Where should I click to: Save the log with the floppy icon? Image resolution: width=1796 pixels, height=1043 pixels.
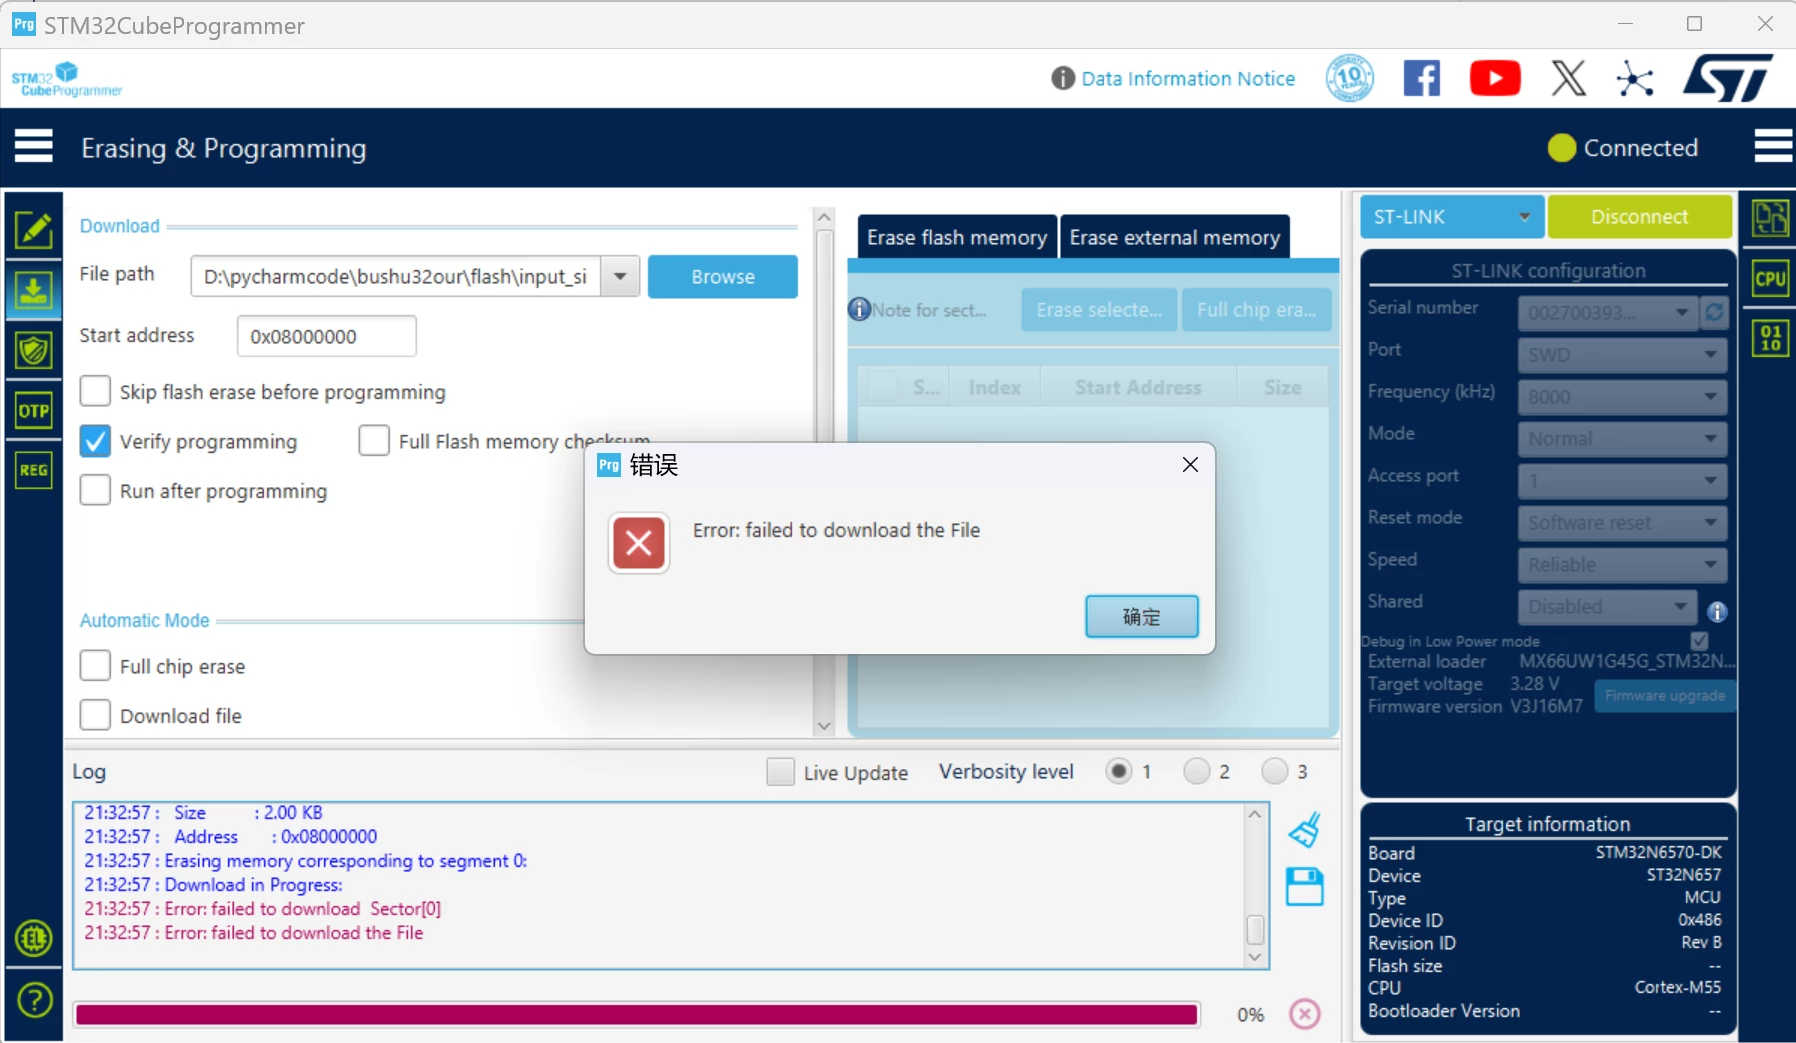point(1305,887)
